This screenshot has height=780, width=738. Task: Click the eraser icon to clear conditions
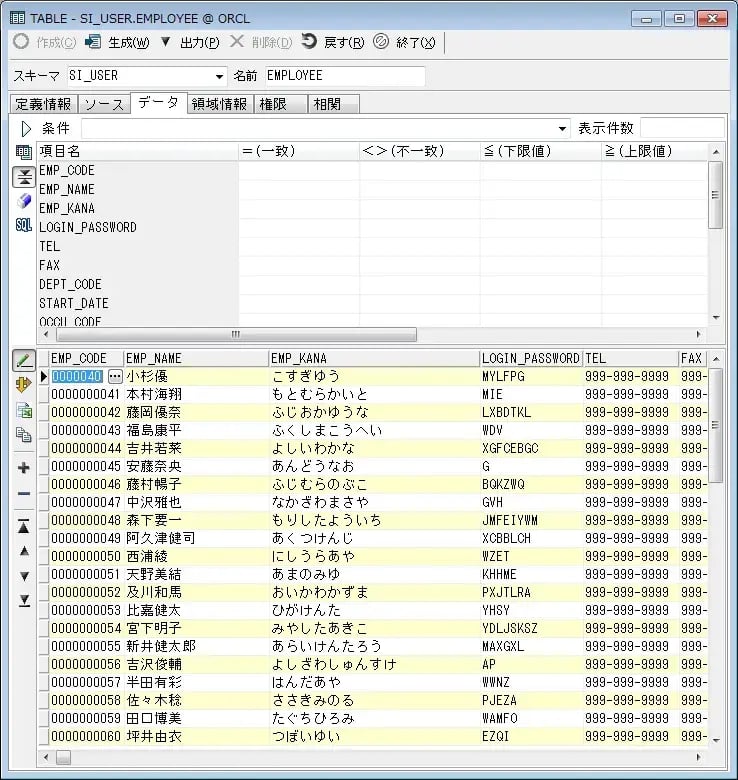pyautogui.click(x=24, y=201)
